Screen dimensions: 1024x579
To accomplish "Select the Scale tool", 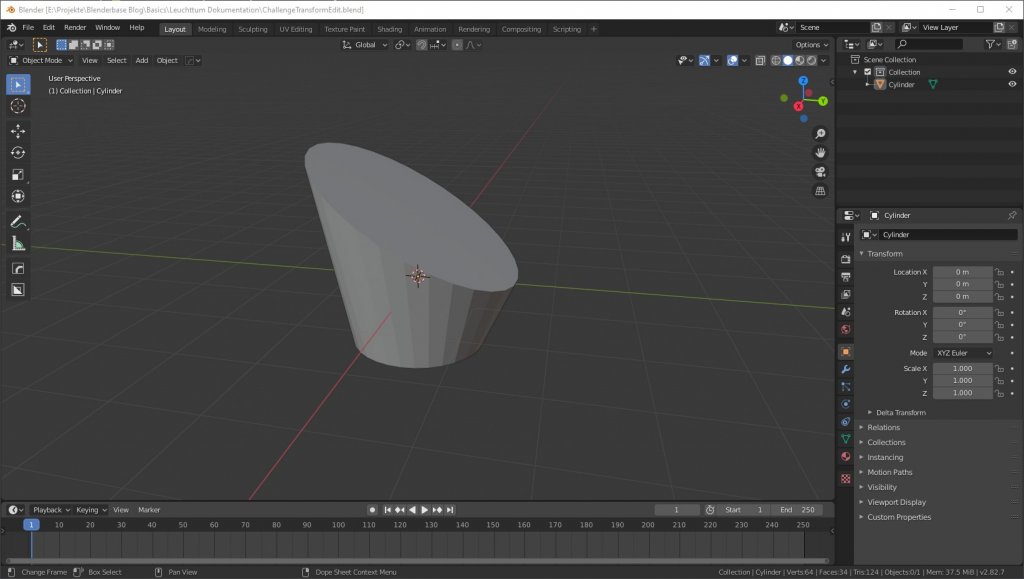I will click(x=18, y=175).
